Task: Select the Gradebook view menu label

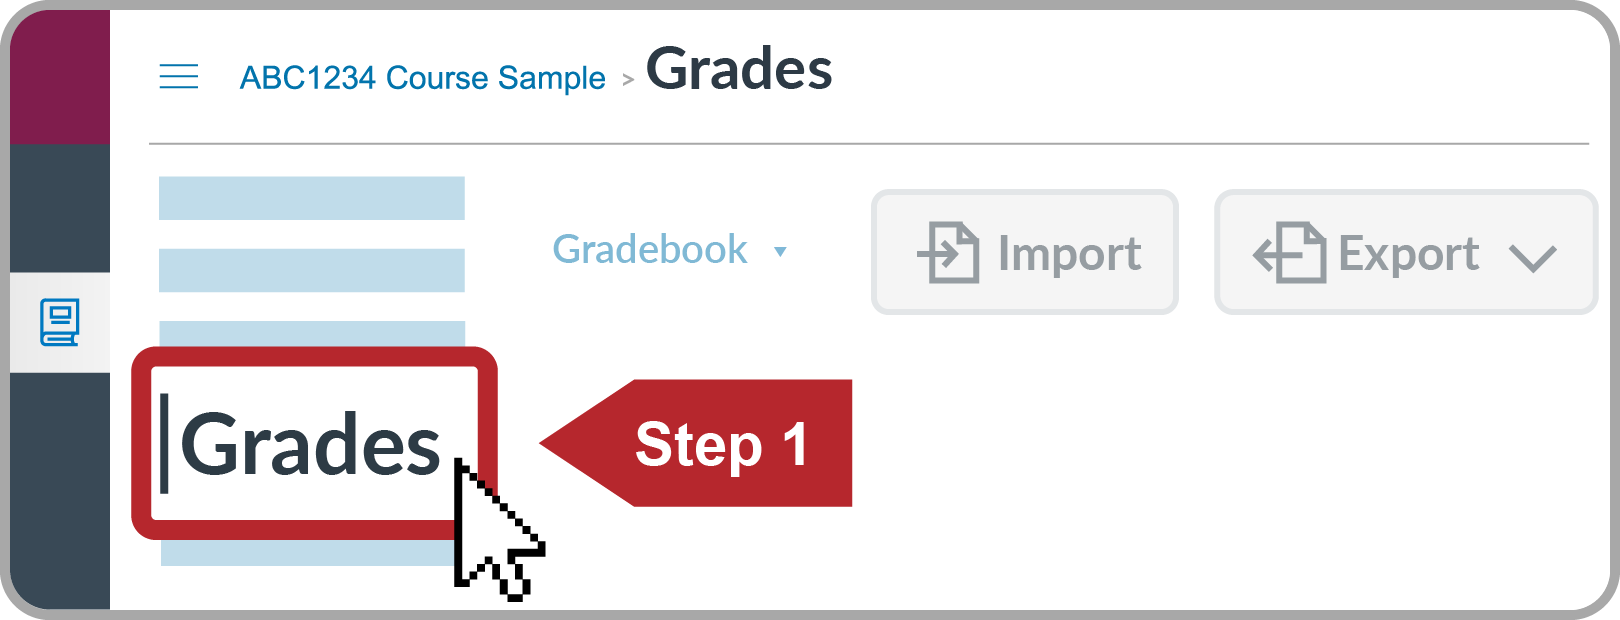Action: pyautogui.click(x=650, y=249)
